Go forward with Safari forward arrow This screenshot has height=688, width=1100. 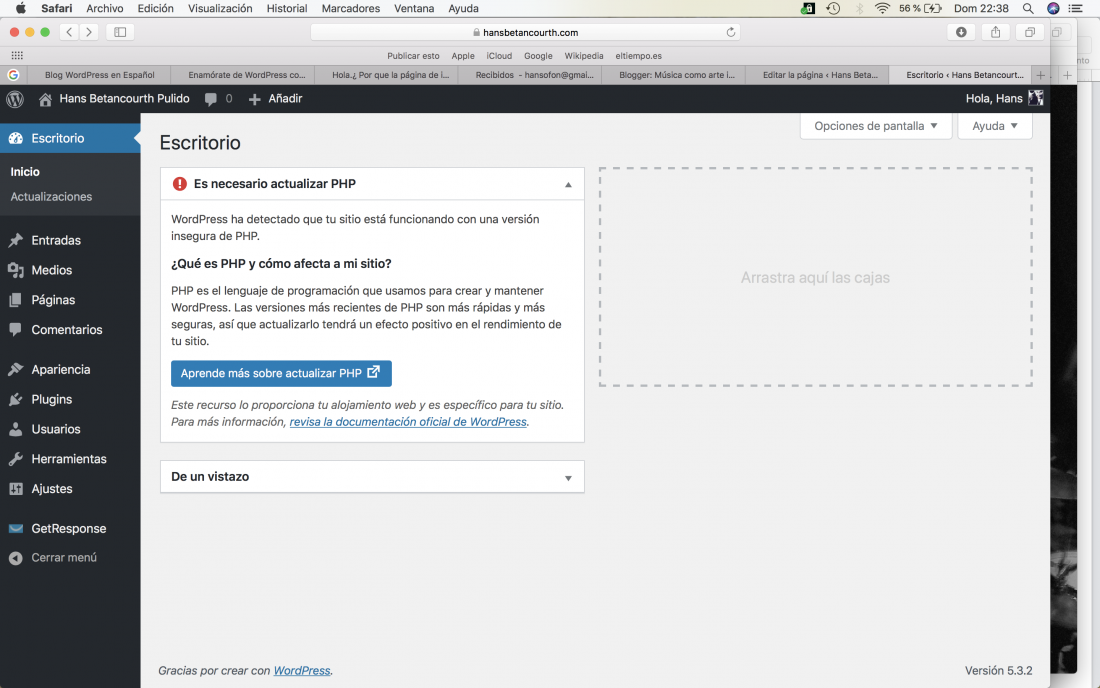click(x=88, y=32)
